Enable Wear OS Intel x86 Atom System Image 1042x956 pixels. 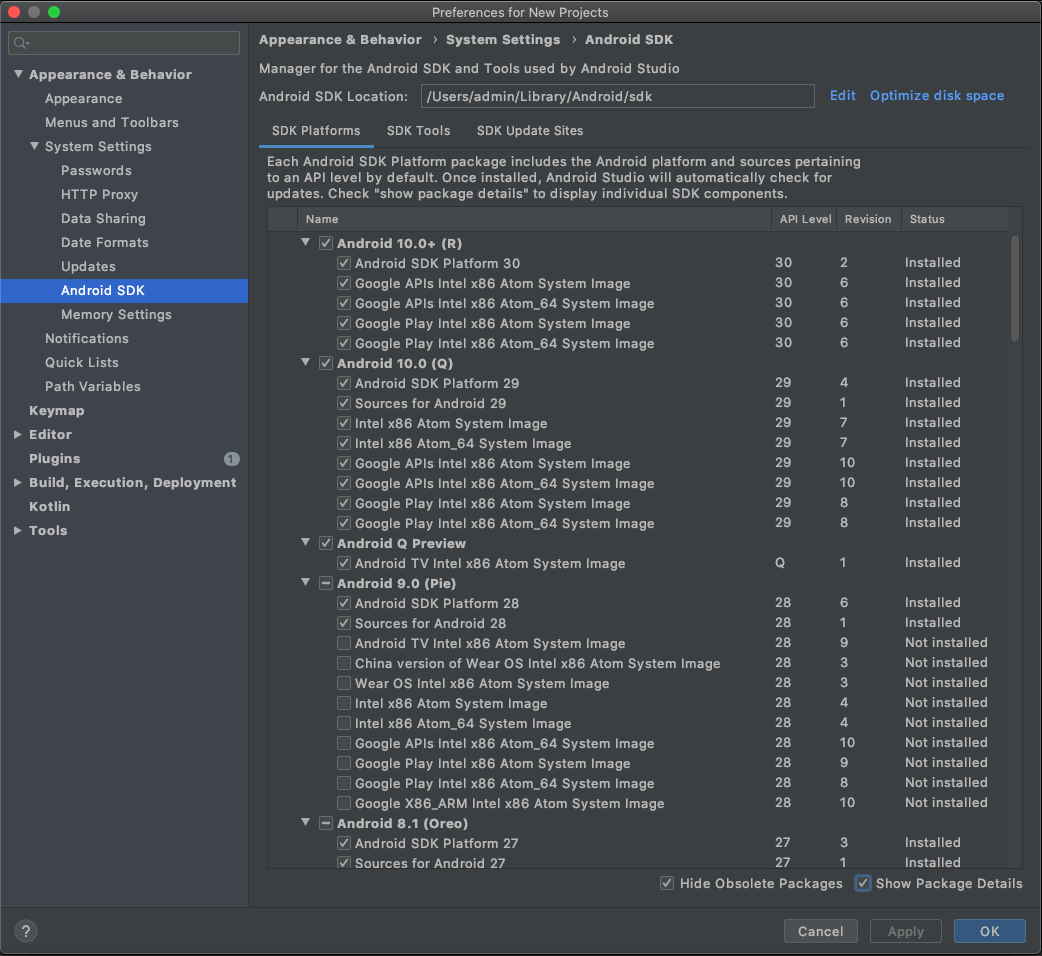click(x=345, y=683)
